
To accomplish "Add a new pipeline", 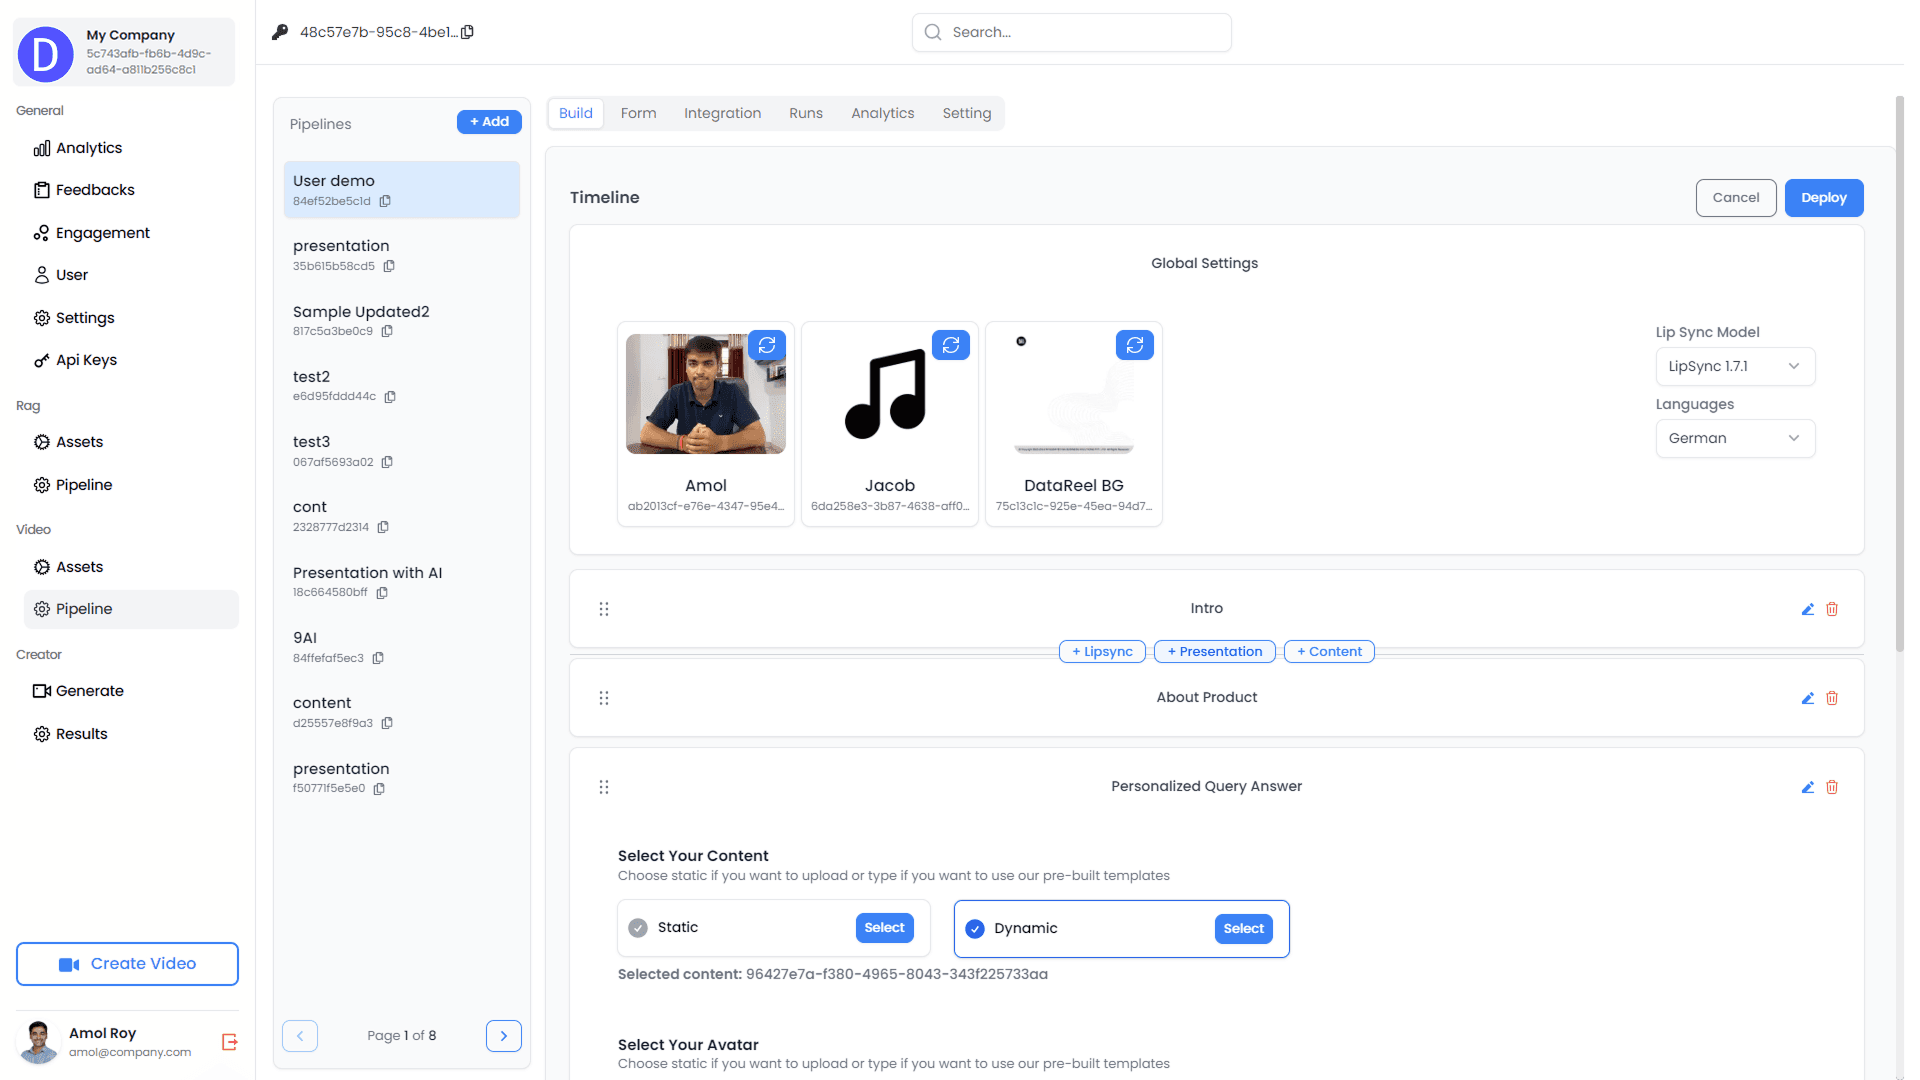I will click(x=489, y=121).
